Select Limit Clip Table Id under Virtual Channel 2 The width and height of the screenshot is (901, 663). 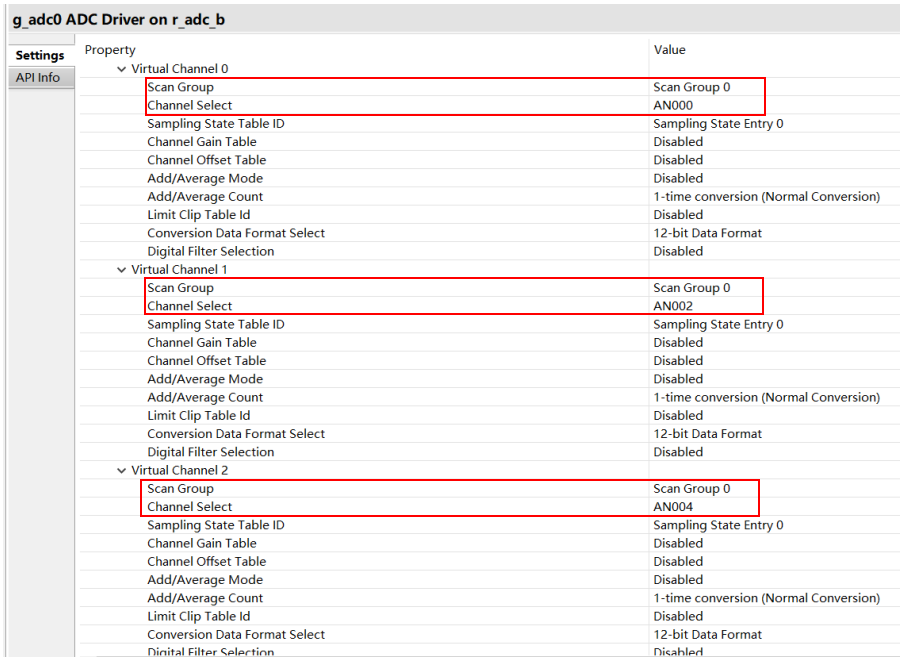pos(198,616)
